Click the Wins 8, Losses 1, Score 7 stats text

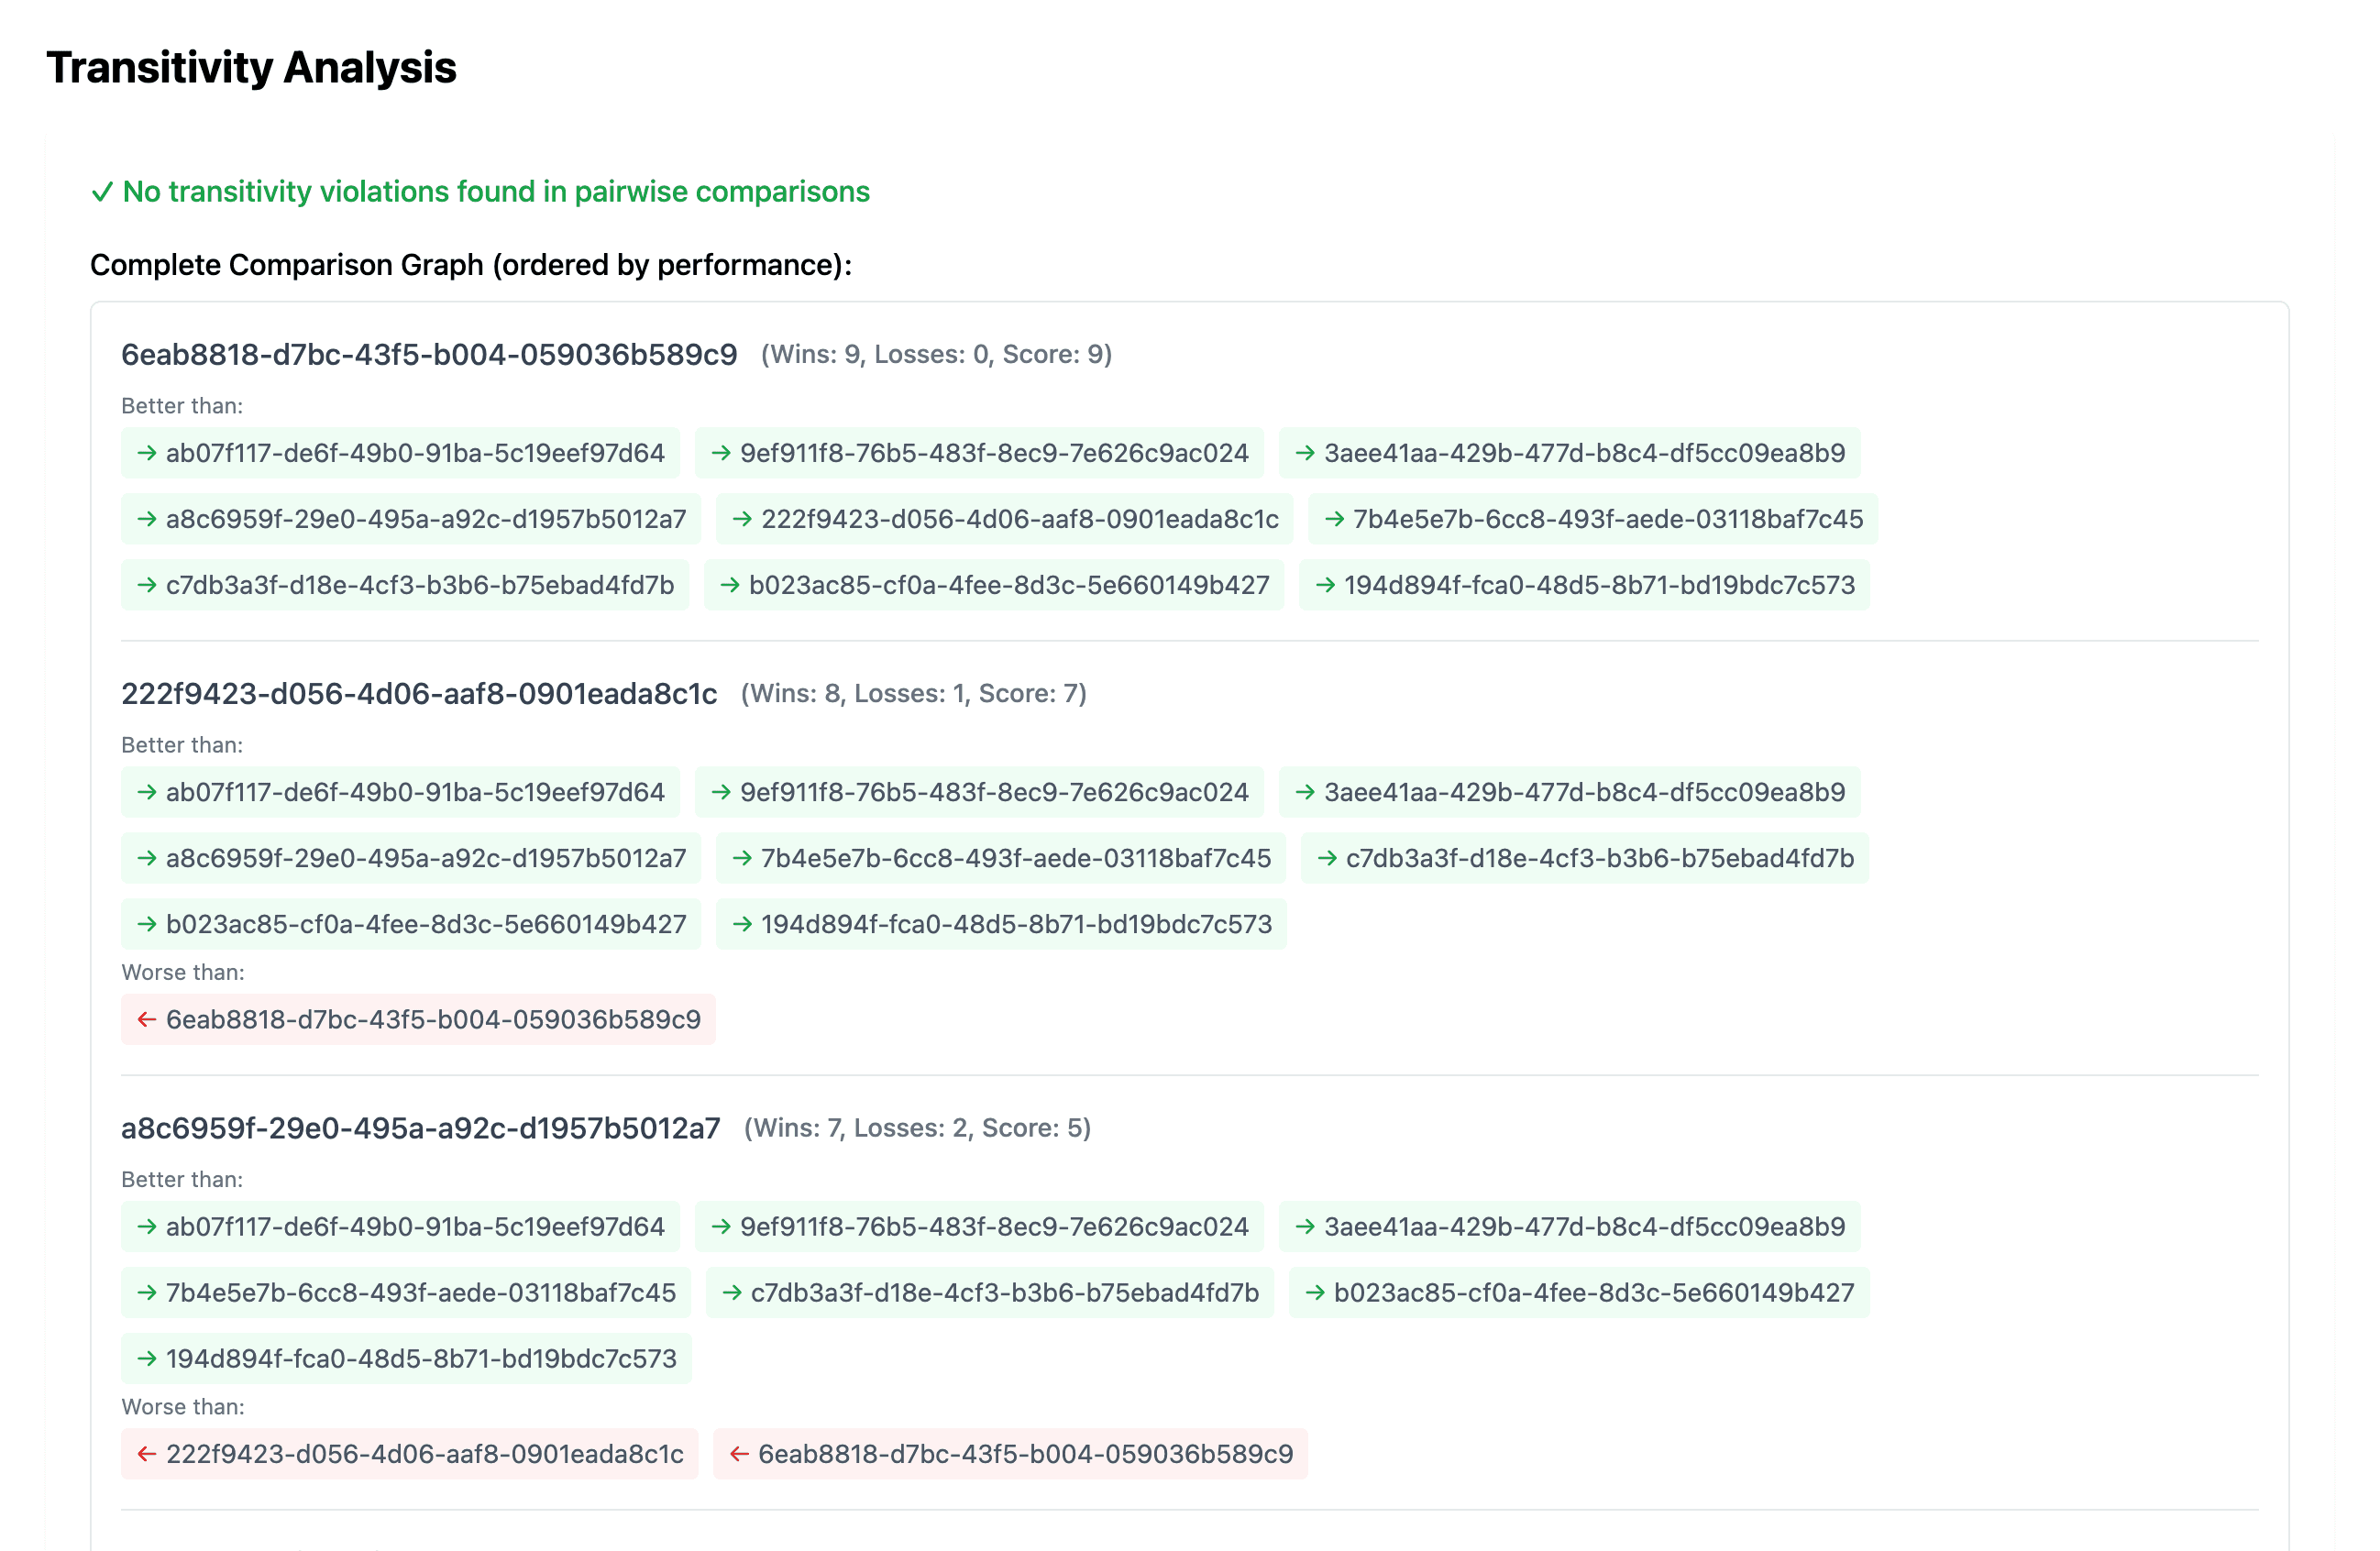pos(913,693)
